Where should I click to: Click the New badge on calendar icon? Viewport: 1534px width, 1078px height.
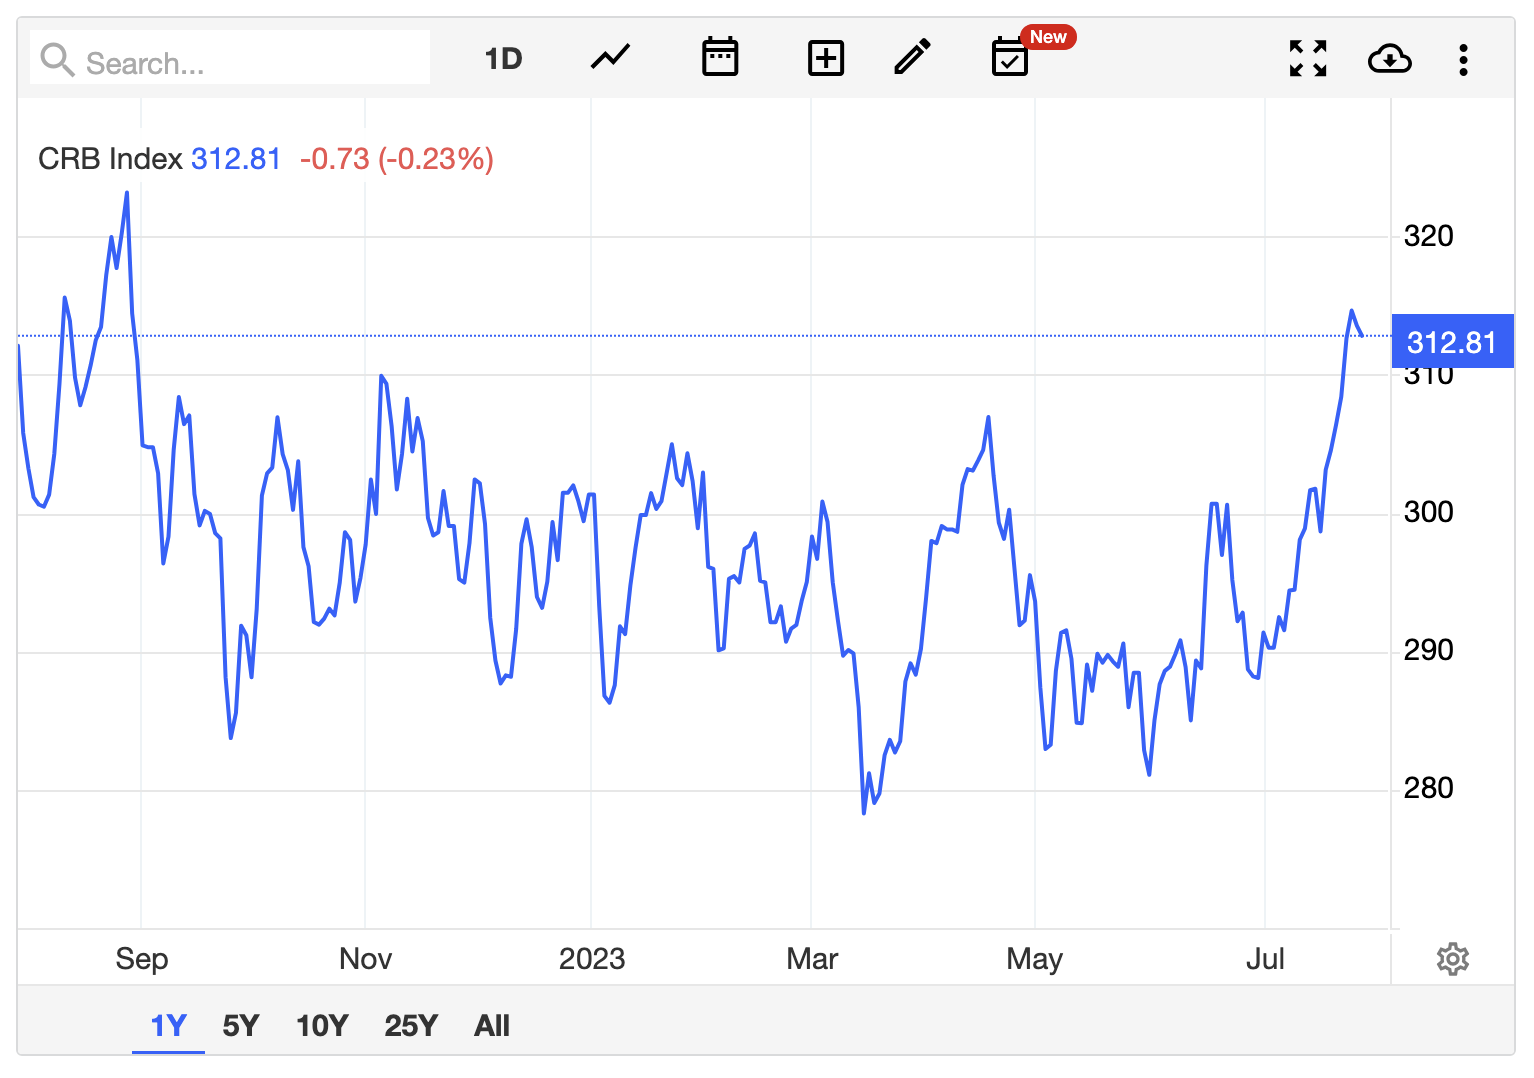[1048, 37]
